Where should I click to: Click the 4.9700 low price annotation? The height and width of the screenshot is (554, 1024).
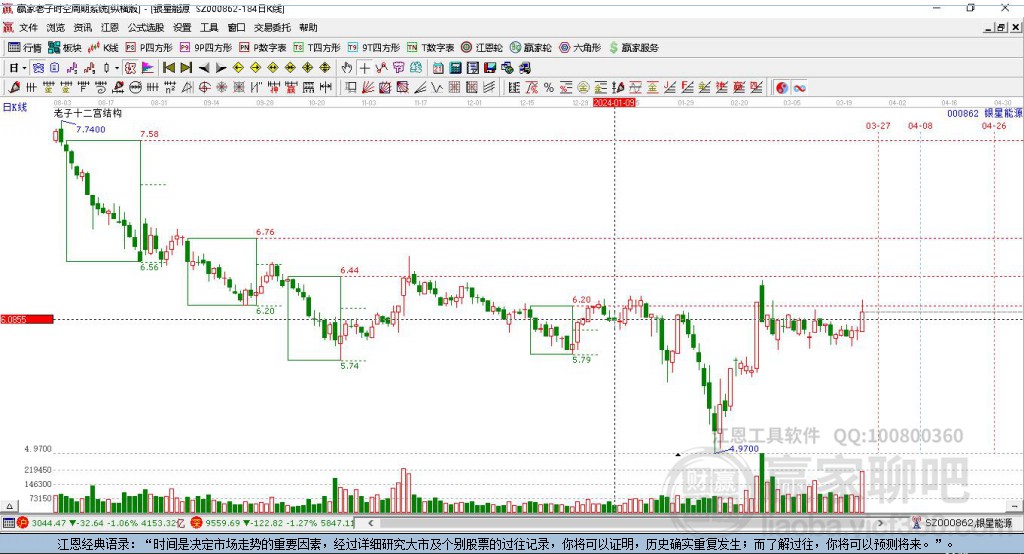click(x=744, y=449)
